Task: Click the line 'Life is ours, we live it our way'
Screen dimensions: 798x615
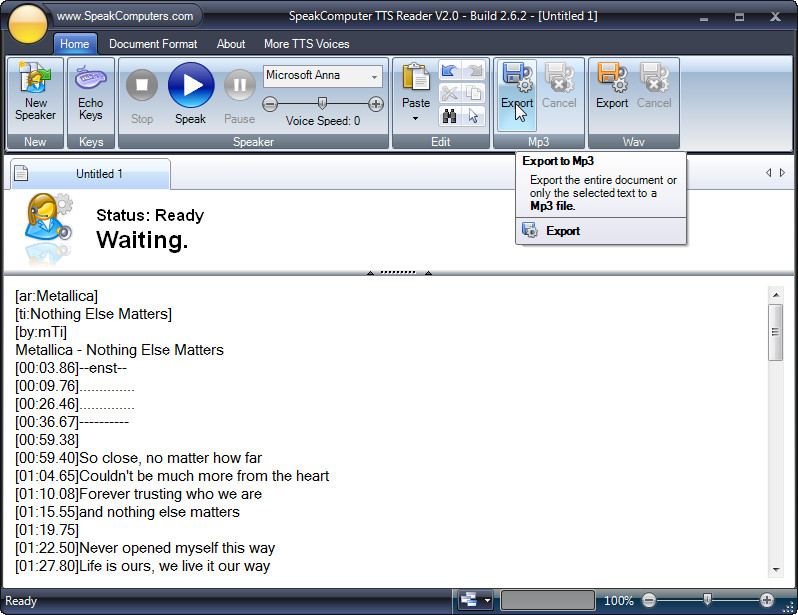Action: tap(175, 566)
